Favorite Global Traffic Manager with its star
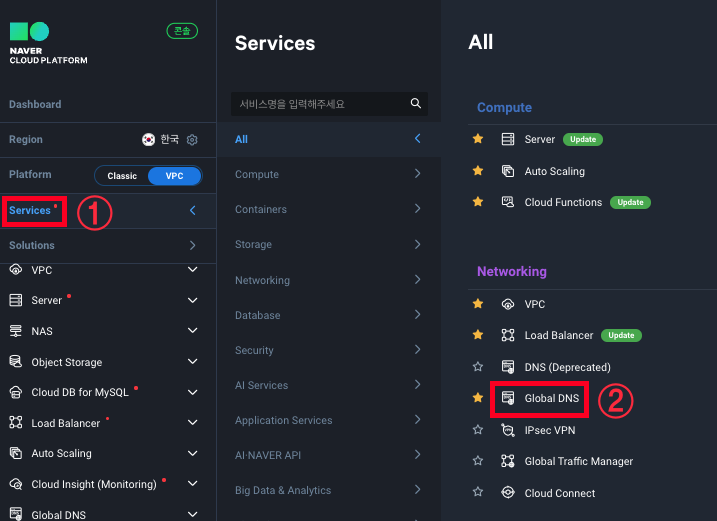 [478, 461]
